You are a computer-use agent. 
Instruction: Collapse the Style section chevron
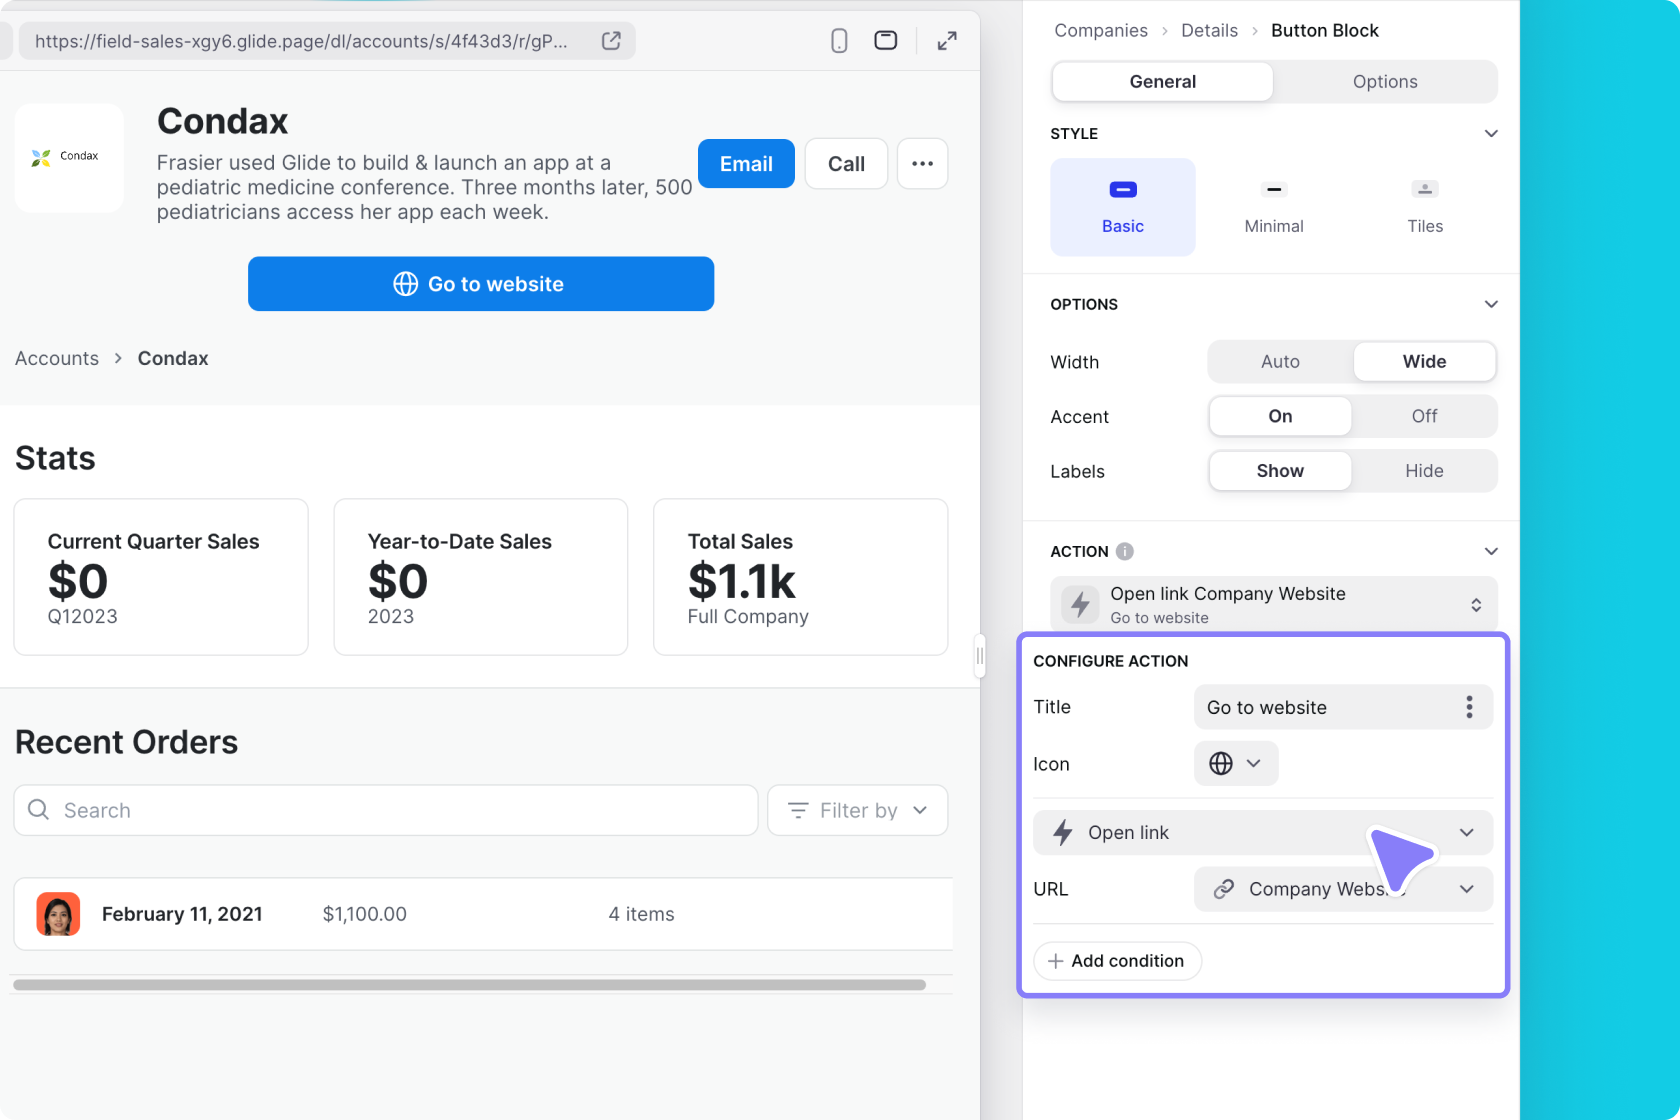point(1490,134)
